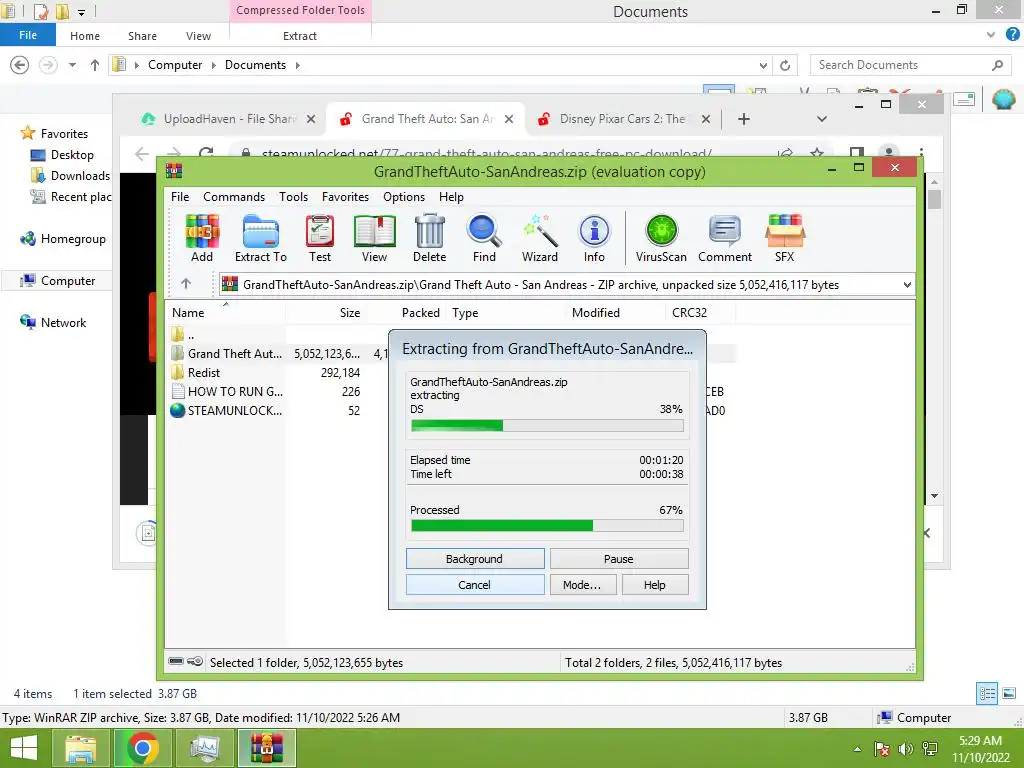Send extraction to Background

tap(475, 559)
